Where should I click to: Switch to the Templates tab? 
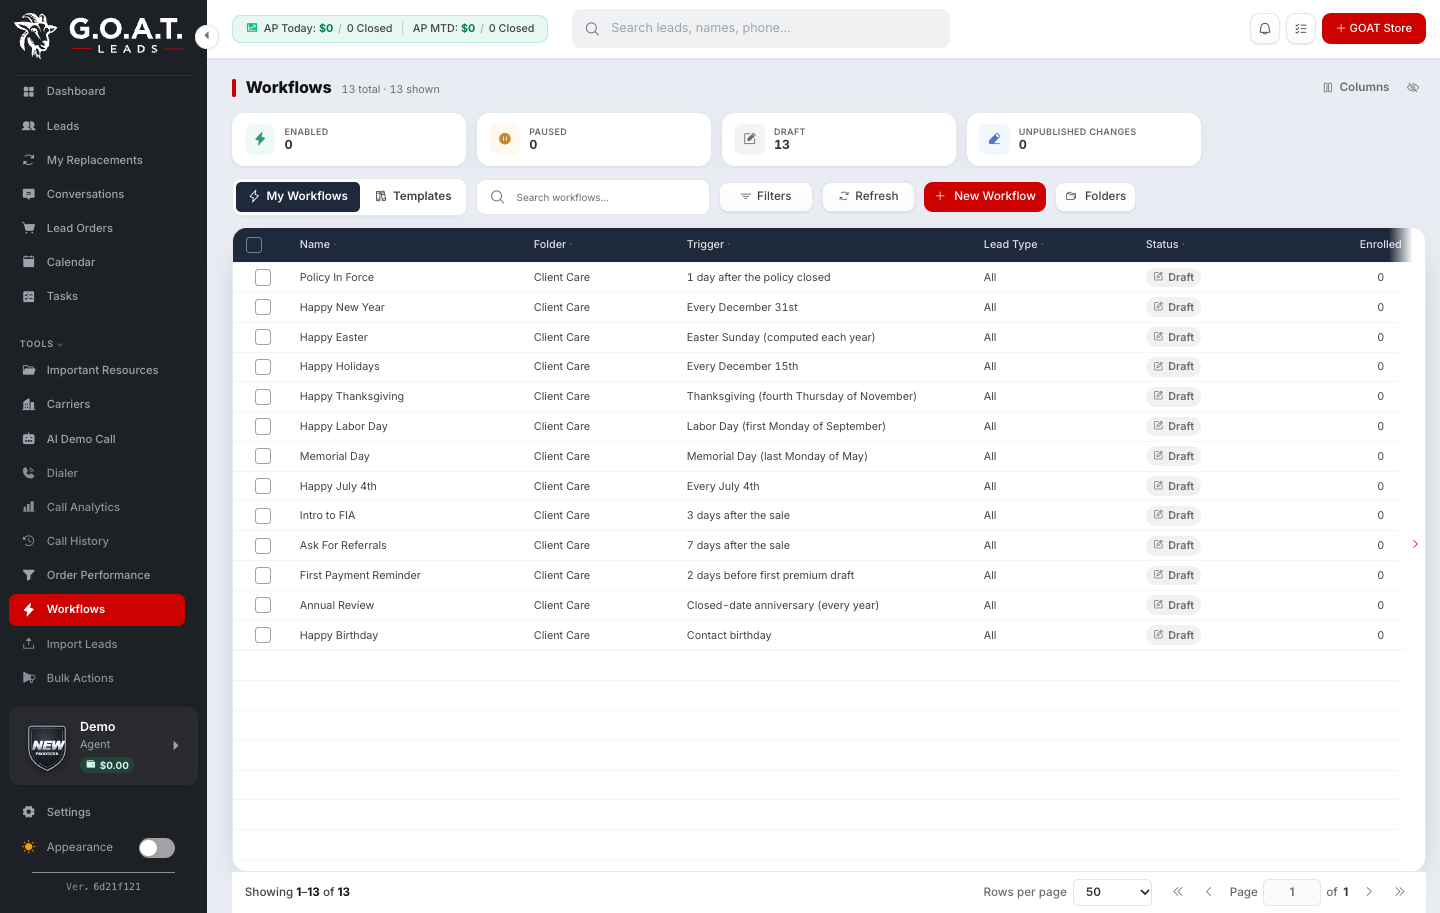[413, 197]
